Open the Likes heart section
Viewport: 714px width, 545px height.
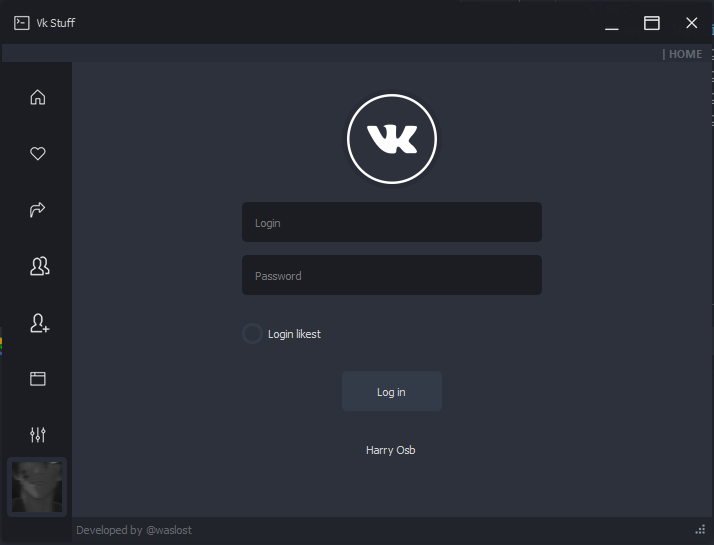[x=38, y=153]
